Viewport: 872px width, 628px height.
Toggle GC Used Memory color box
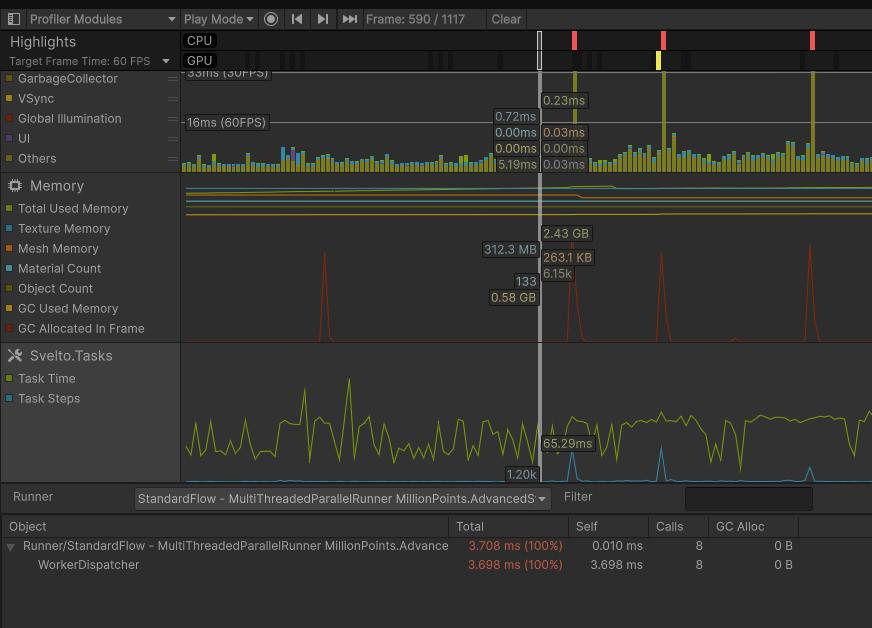(9, 308)
